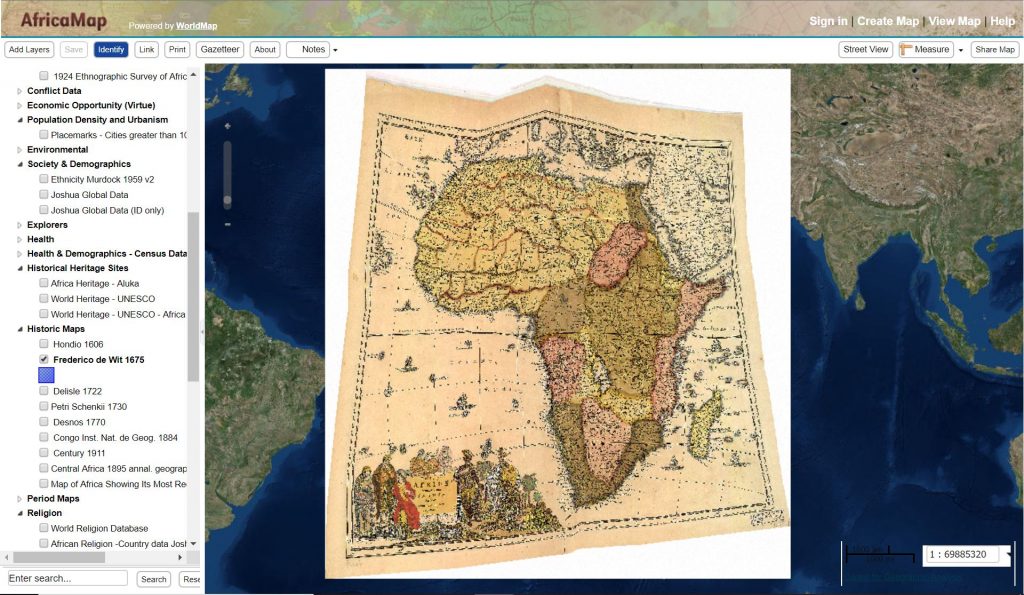Enable the Hondio 1606 historic map
This screenshot has height=595, width=1024.
[x=44, y=344]
